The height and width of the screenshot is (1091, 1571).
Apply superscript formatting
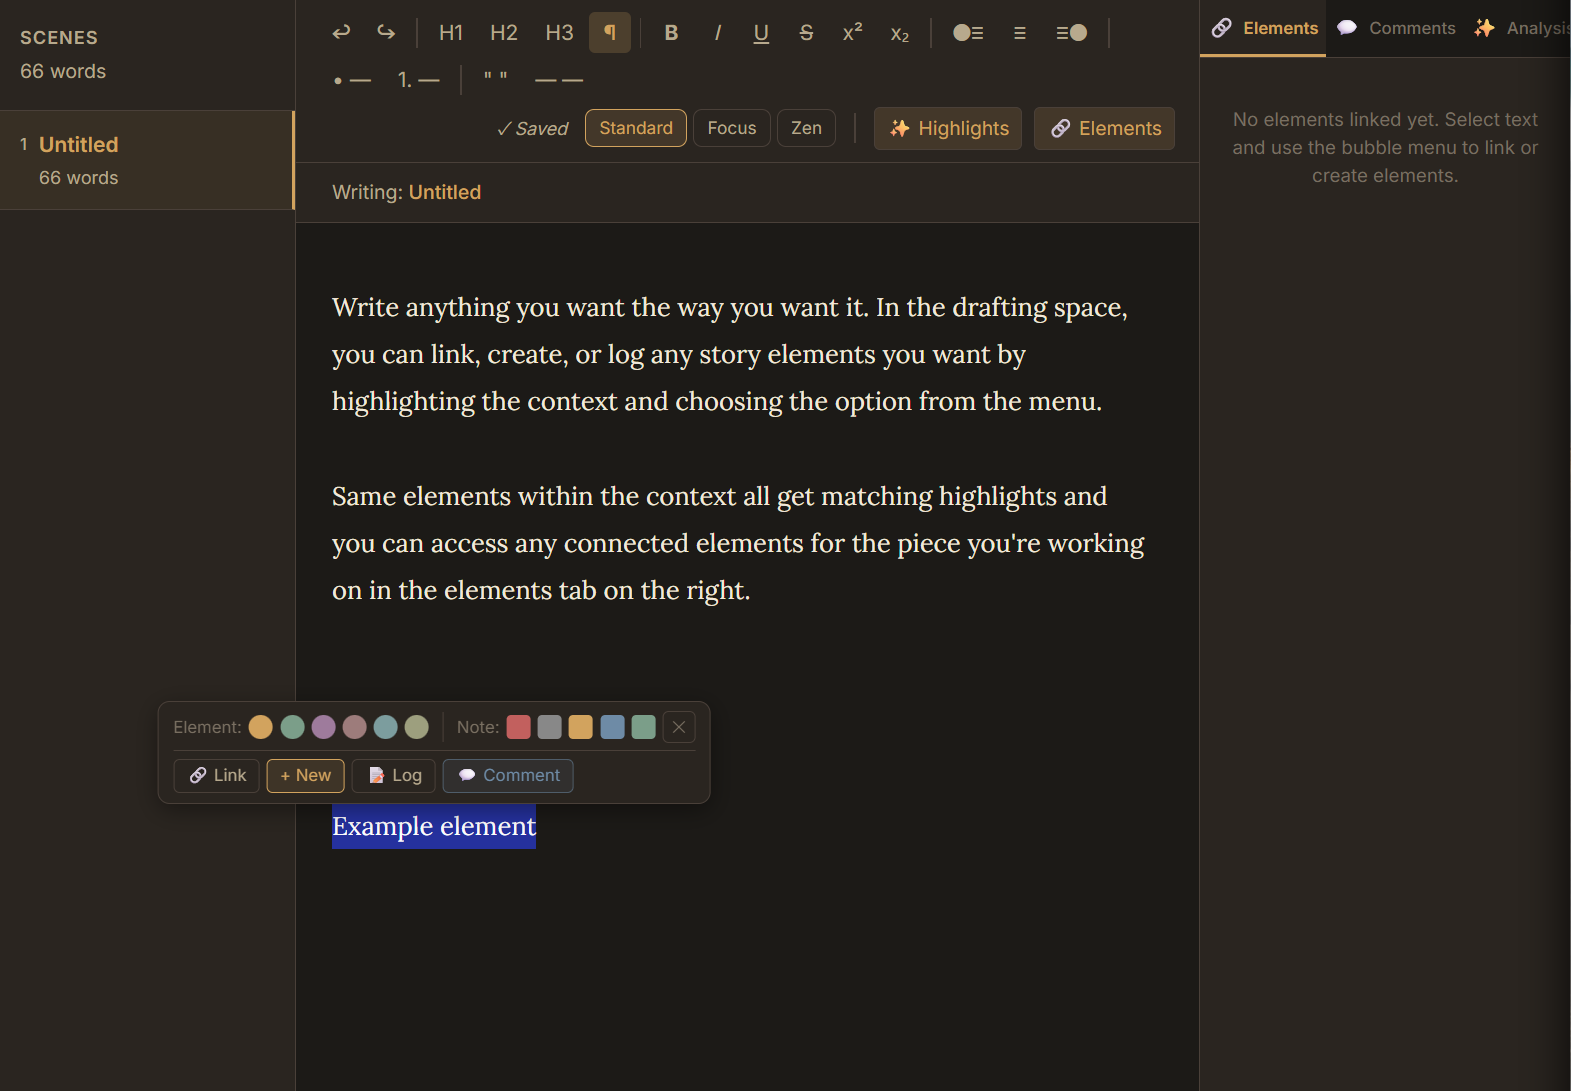click(x=852, y=33)
